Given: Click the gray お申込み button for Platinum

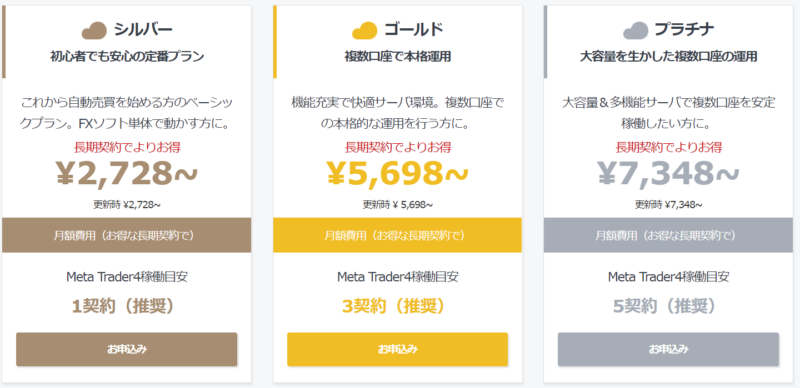Looking at the screenshot, I should click(668, 349).
